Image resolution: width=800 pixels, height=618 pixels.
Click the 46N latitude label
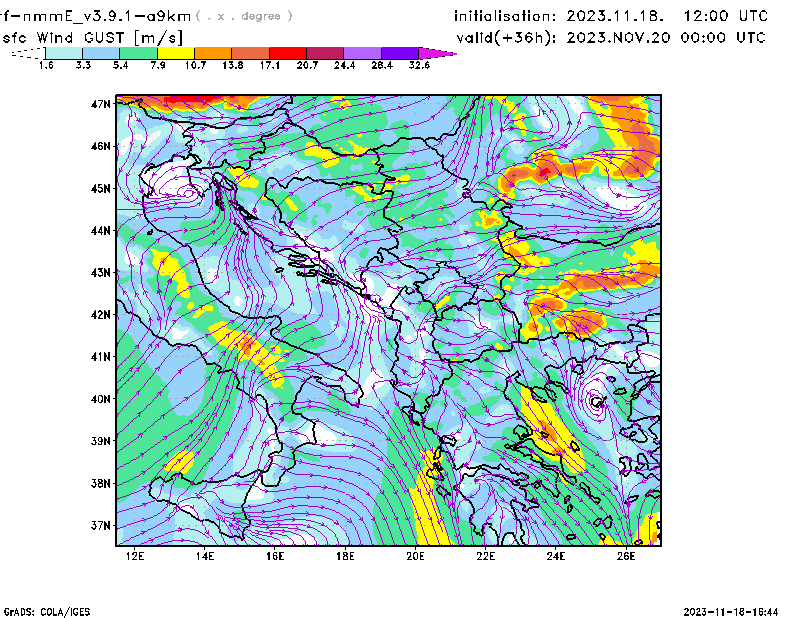tap(101, 146)
